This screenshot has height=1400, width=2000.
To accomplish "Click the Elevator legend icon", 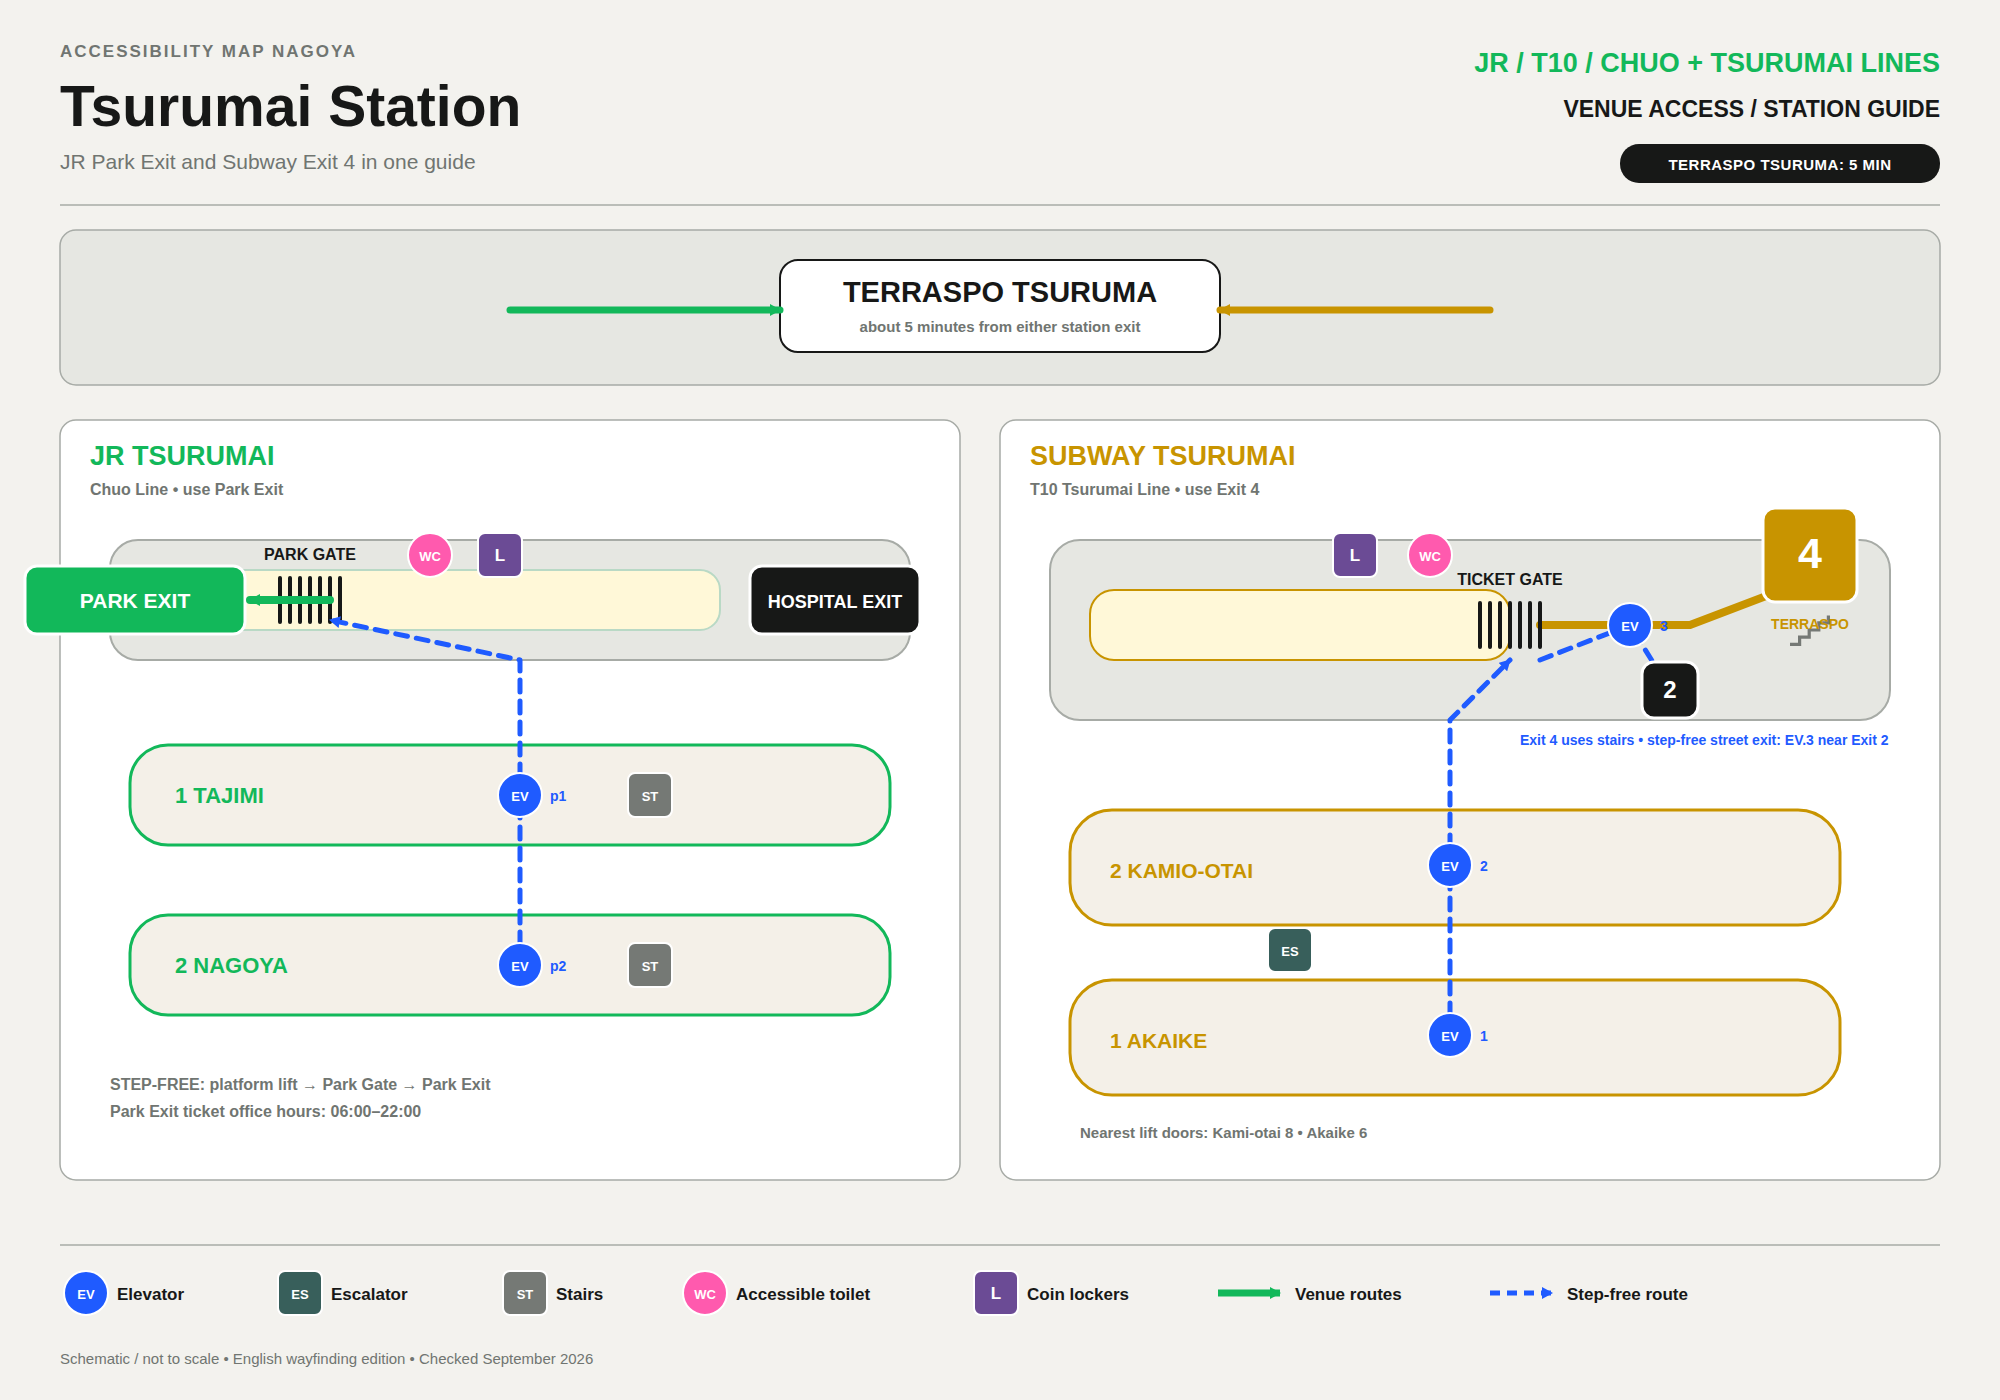I will pyautogui.click(x=86, y=1293).
